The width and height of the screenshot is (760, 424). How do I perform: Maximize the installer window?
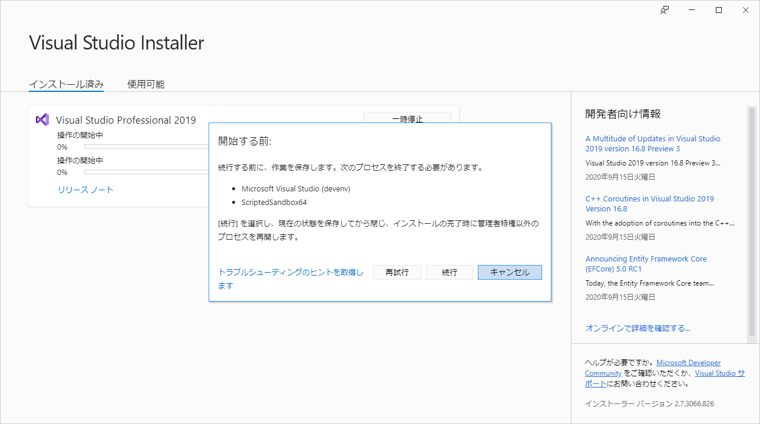pos(719,10)
